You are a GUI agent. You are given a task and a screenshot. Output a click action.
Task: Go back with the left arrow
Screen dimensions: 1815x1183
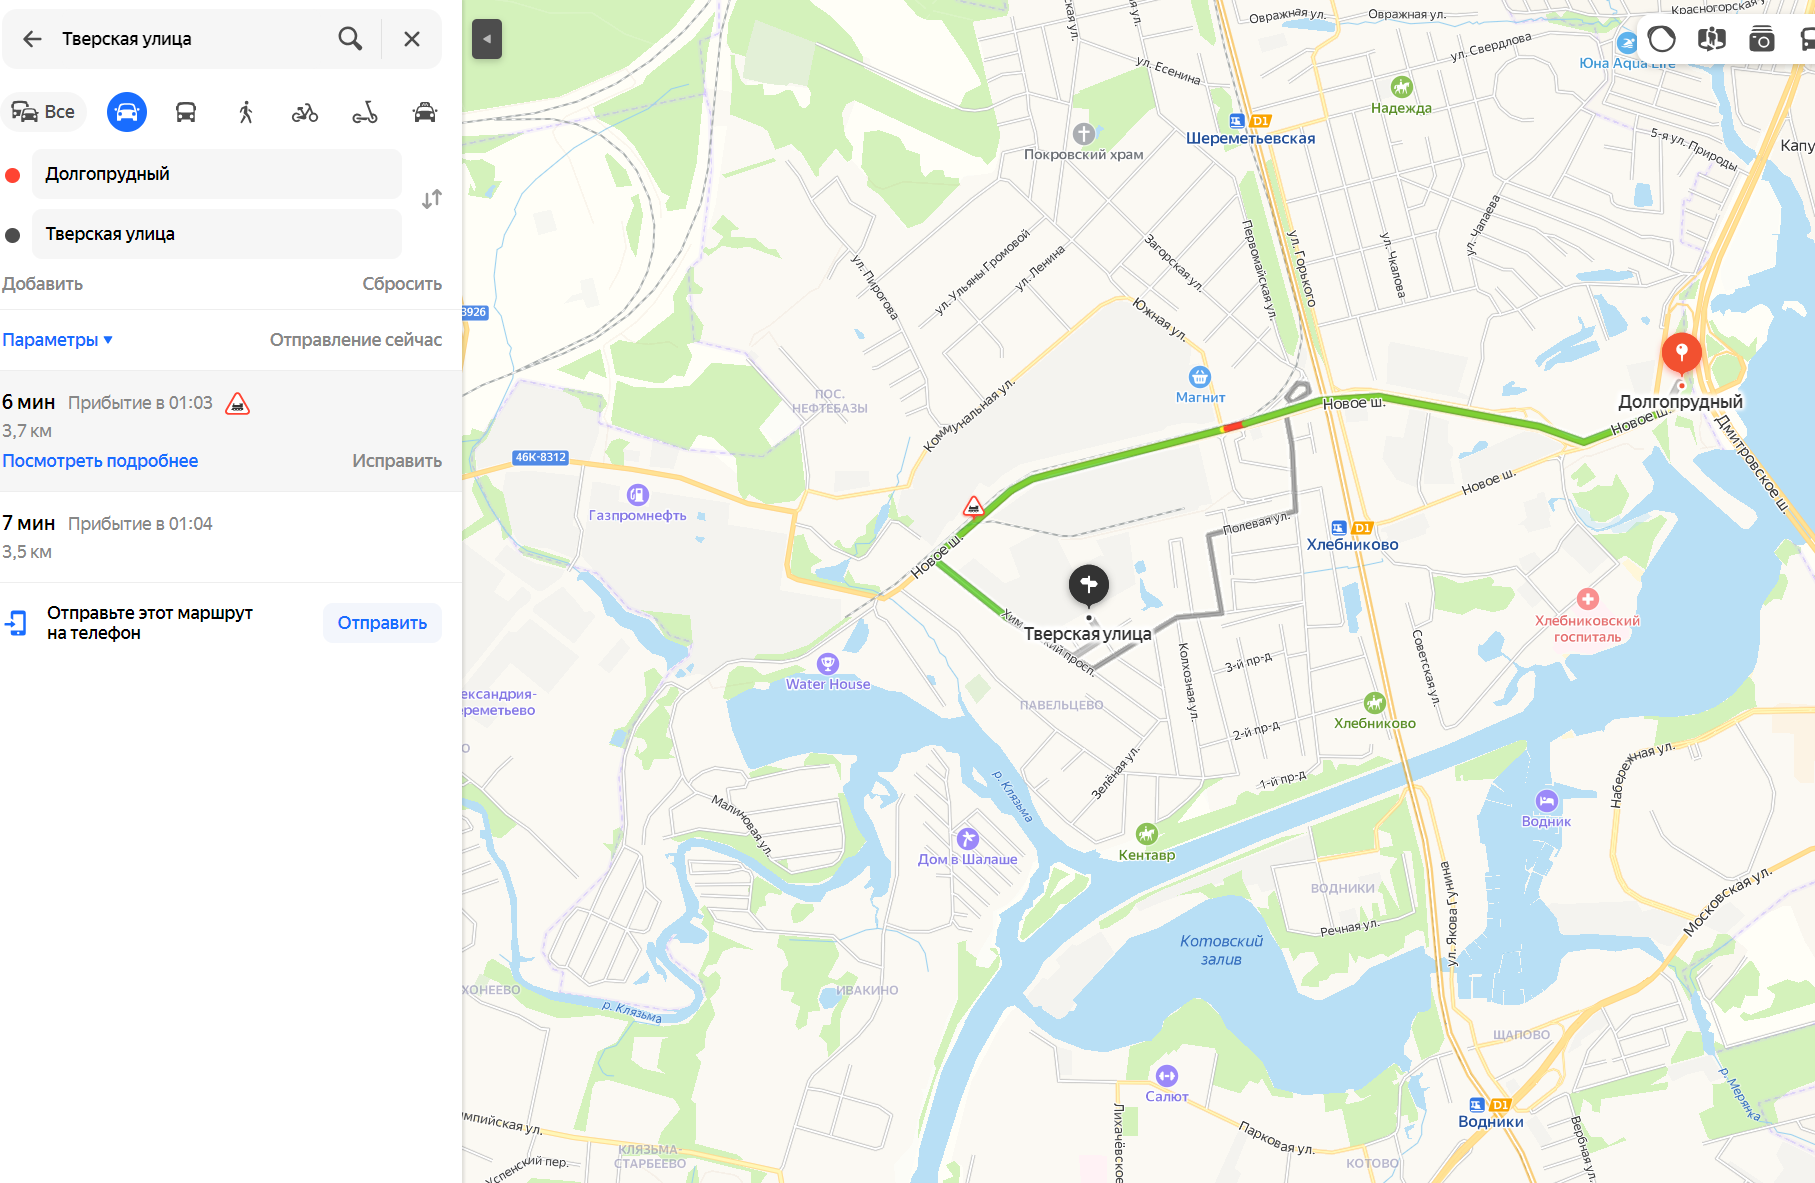pos(32,39)
